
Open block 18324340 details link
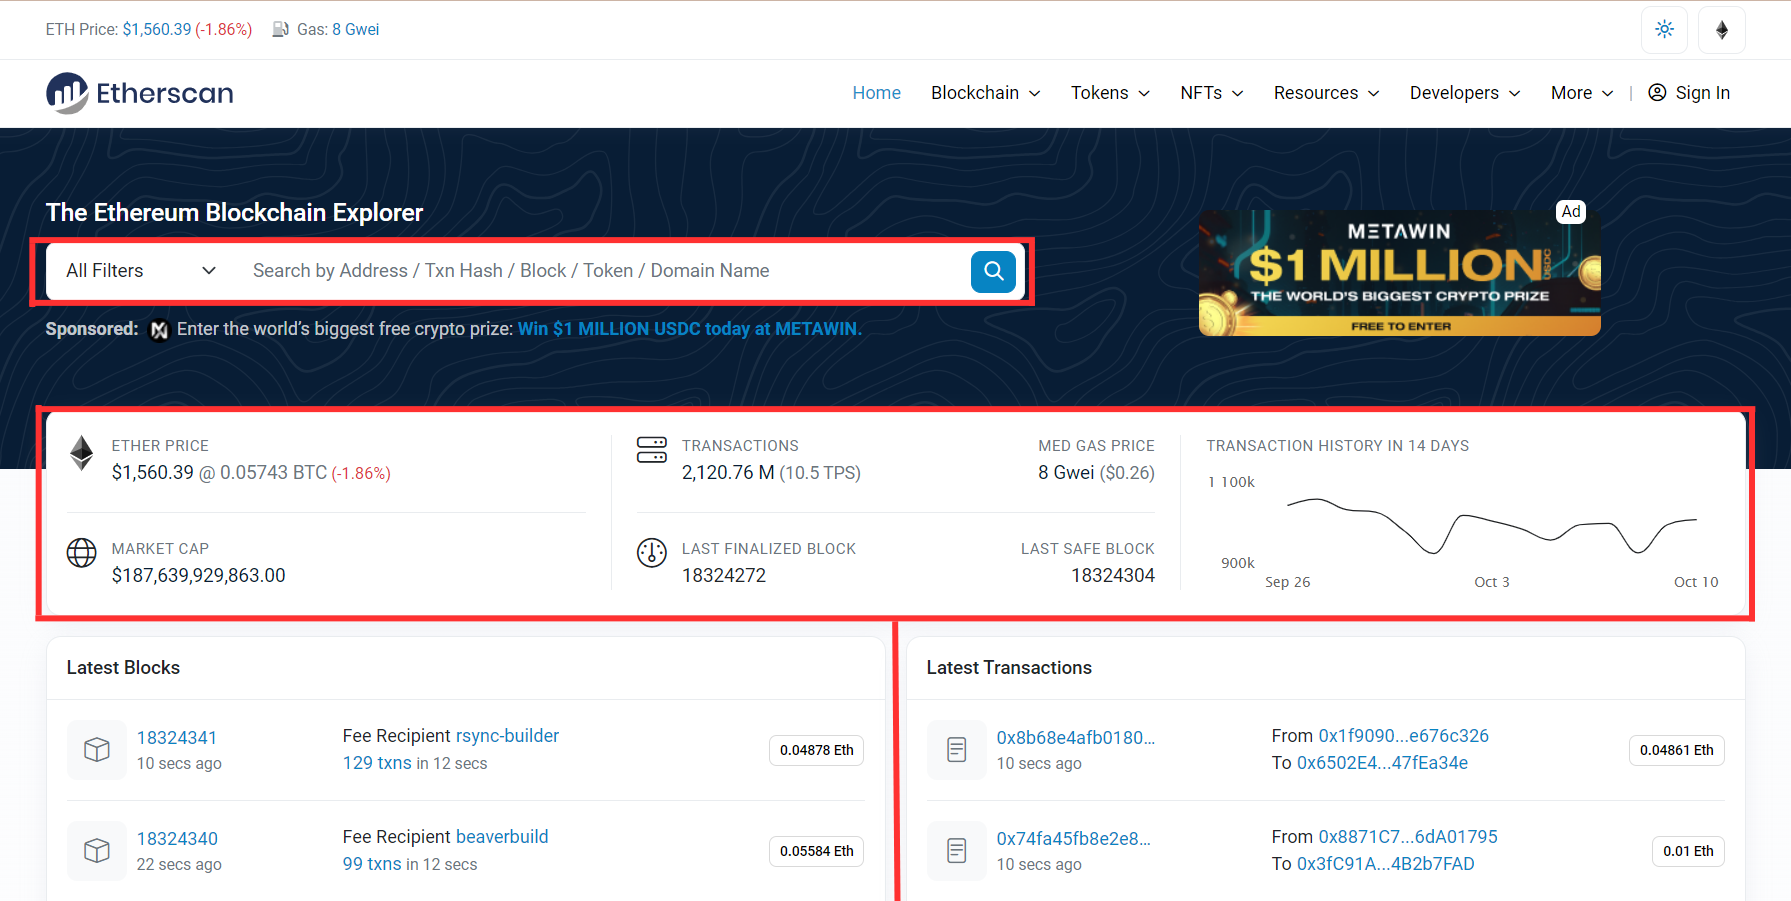point(177,838)
